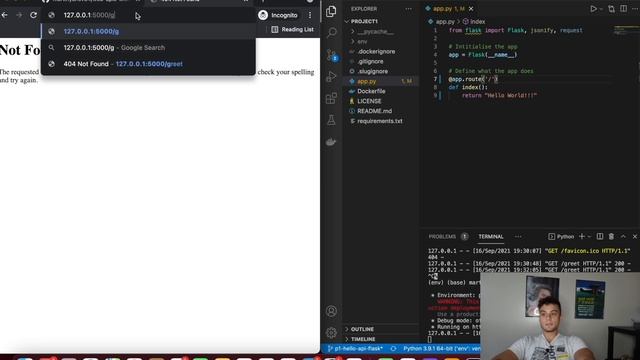Click the Incognito profile icon
The height and width of the screenshot is (360, 640).
pos(263,15)
